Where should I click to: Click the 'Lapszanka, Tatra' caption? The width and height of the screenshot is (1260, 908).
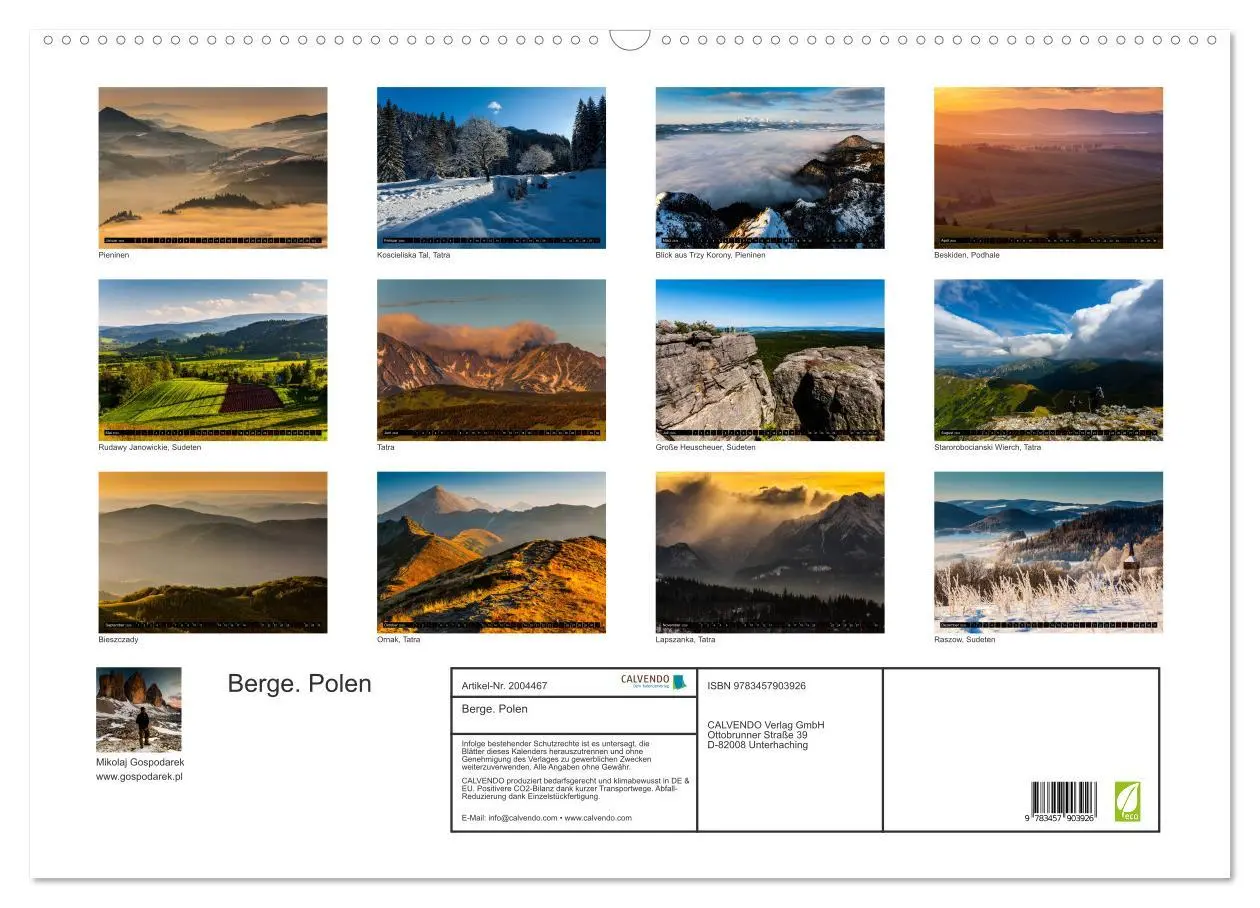(x=686, y=640)
